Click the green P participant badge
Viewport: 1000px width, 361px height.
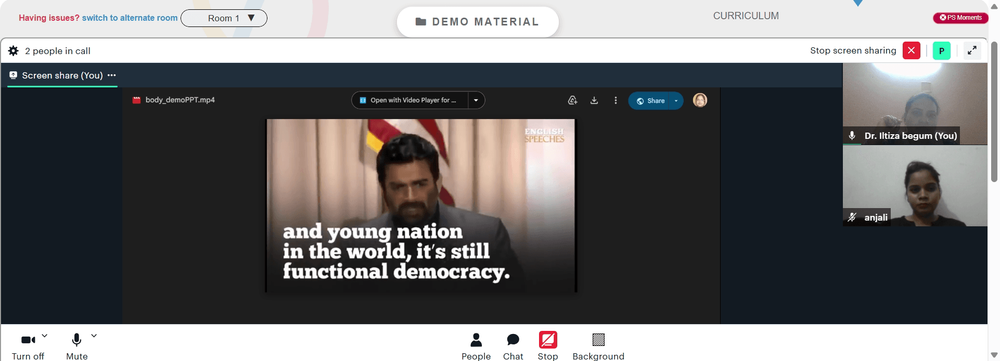point(941,51)
